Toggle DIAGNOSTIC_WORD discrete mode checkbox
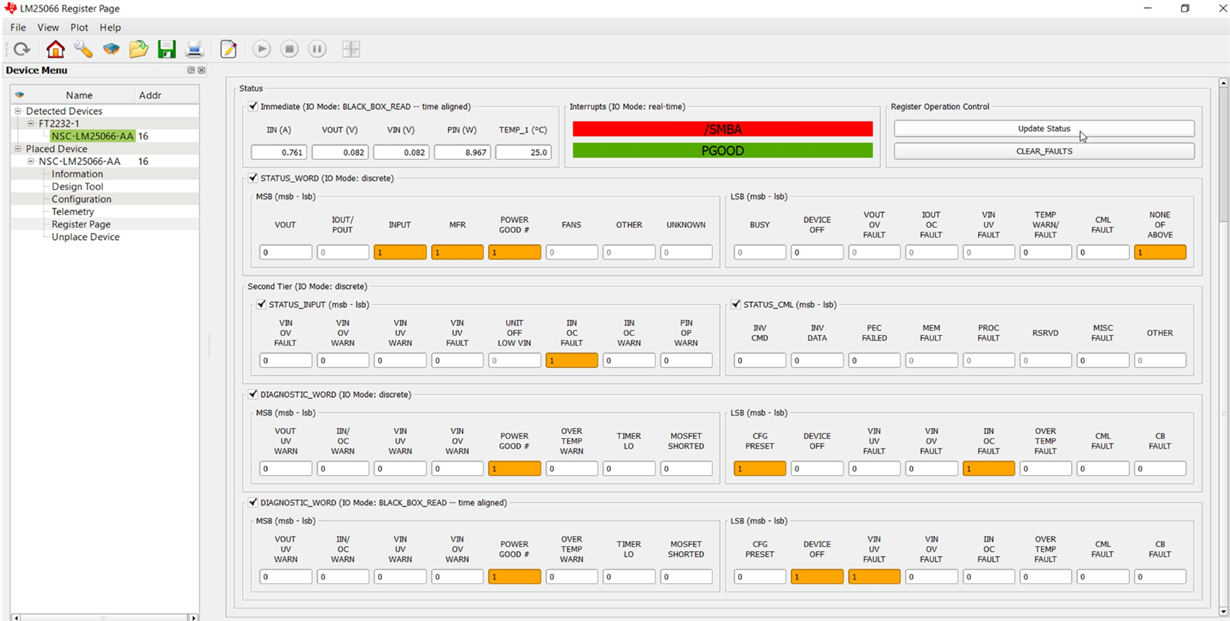This screenshot has height=621, width=1230. click(253, 394)
